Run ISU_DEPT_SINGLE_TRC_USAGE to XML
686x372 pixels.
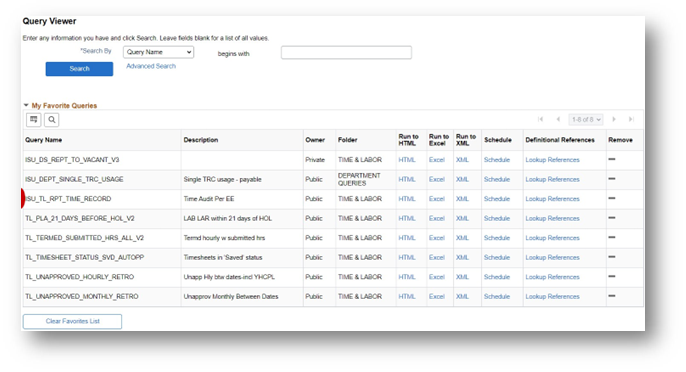click(x=462, y=179)
